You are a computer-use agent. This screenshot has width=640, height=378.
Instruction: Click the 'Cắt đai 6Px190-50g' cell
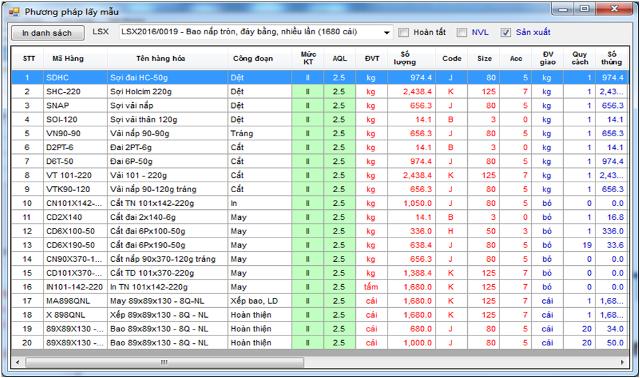point(167,245)
